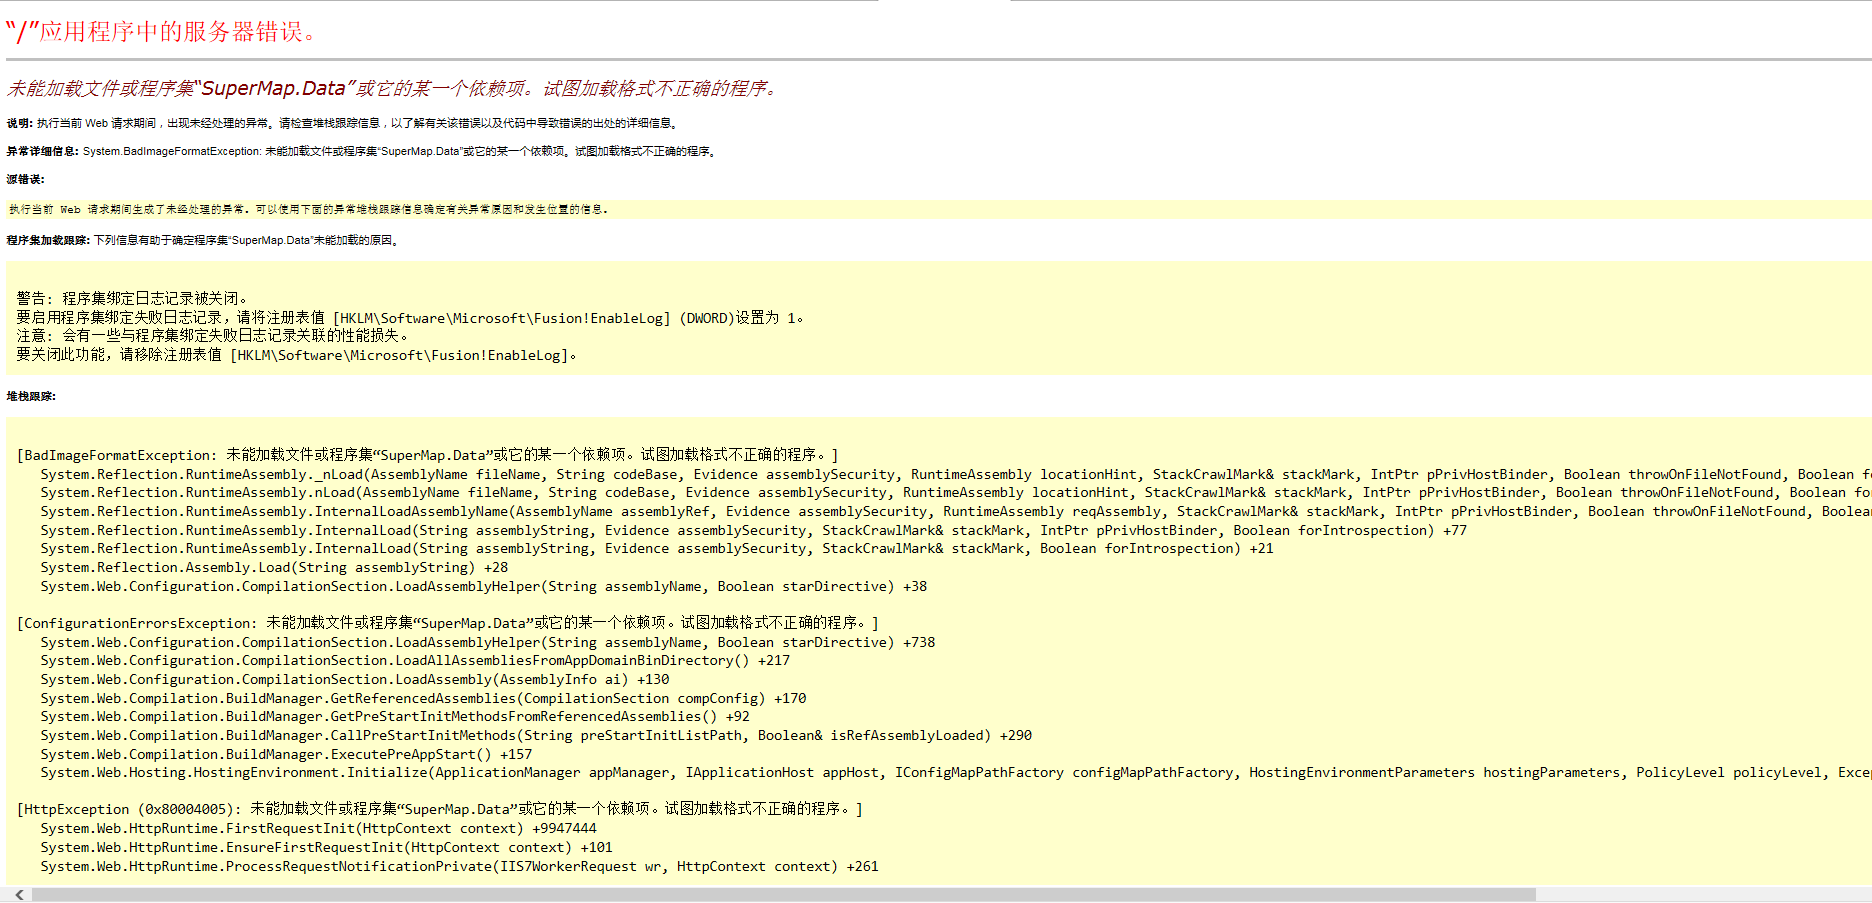Click the ProcessRequestNotificationPrivate +261 line
This screenshot has height=903, width=1872.
click(x=459, y=866)
